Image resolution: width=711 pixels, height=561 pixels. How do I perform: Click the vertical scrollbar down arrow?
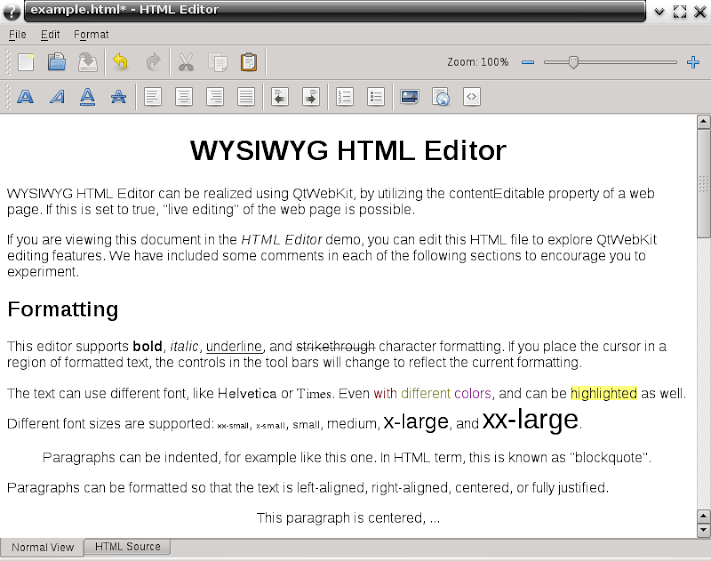pyautogui.click(x=703, y=529)
